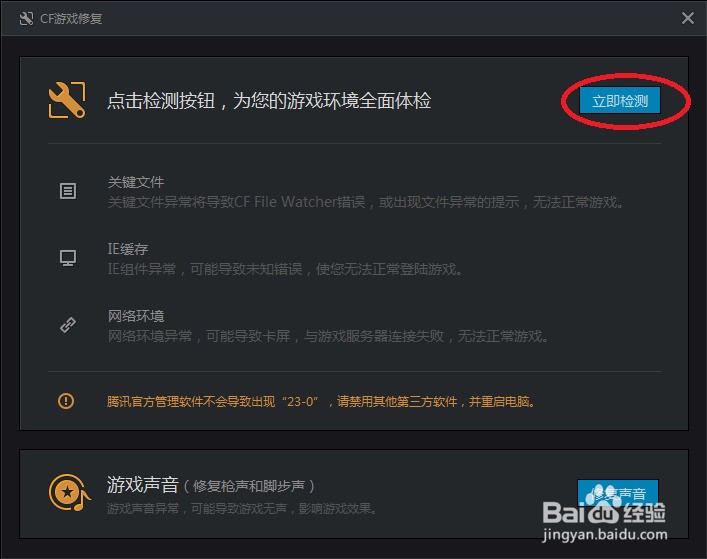Click the 网络环境 chain link icon
This screenshot has width=707, height=559.
(68, 325)
